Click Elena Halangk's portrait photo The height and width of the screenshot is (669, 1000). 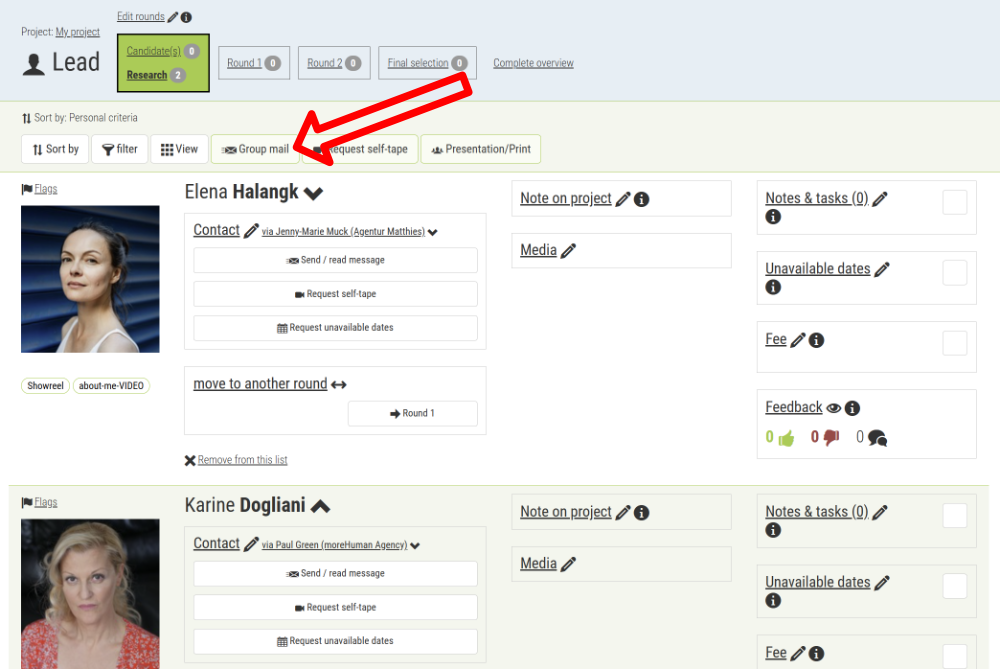point(90,279)
